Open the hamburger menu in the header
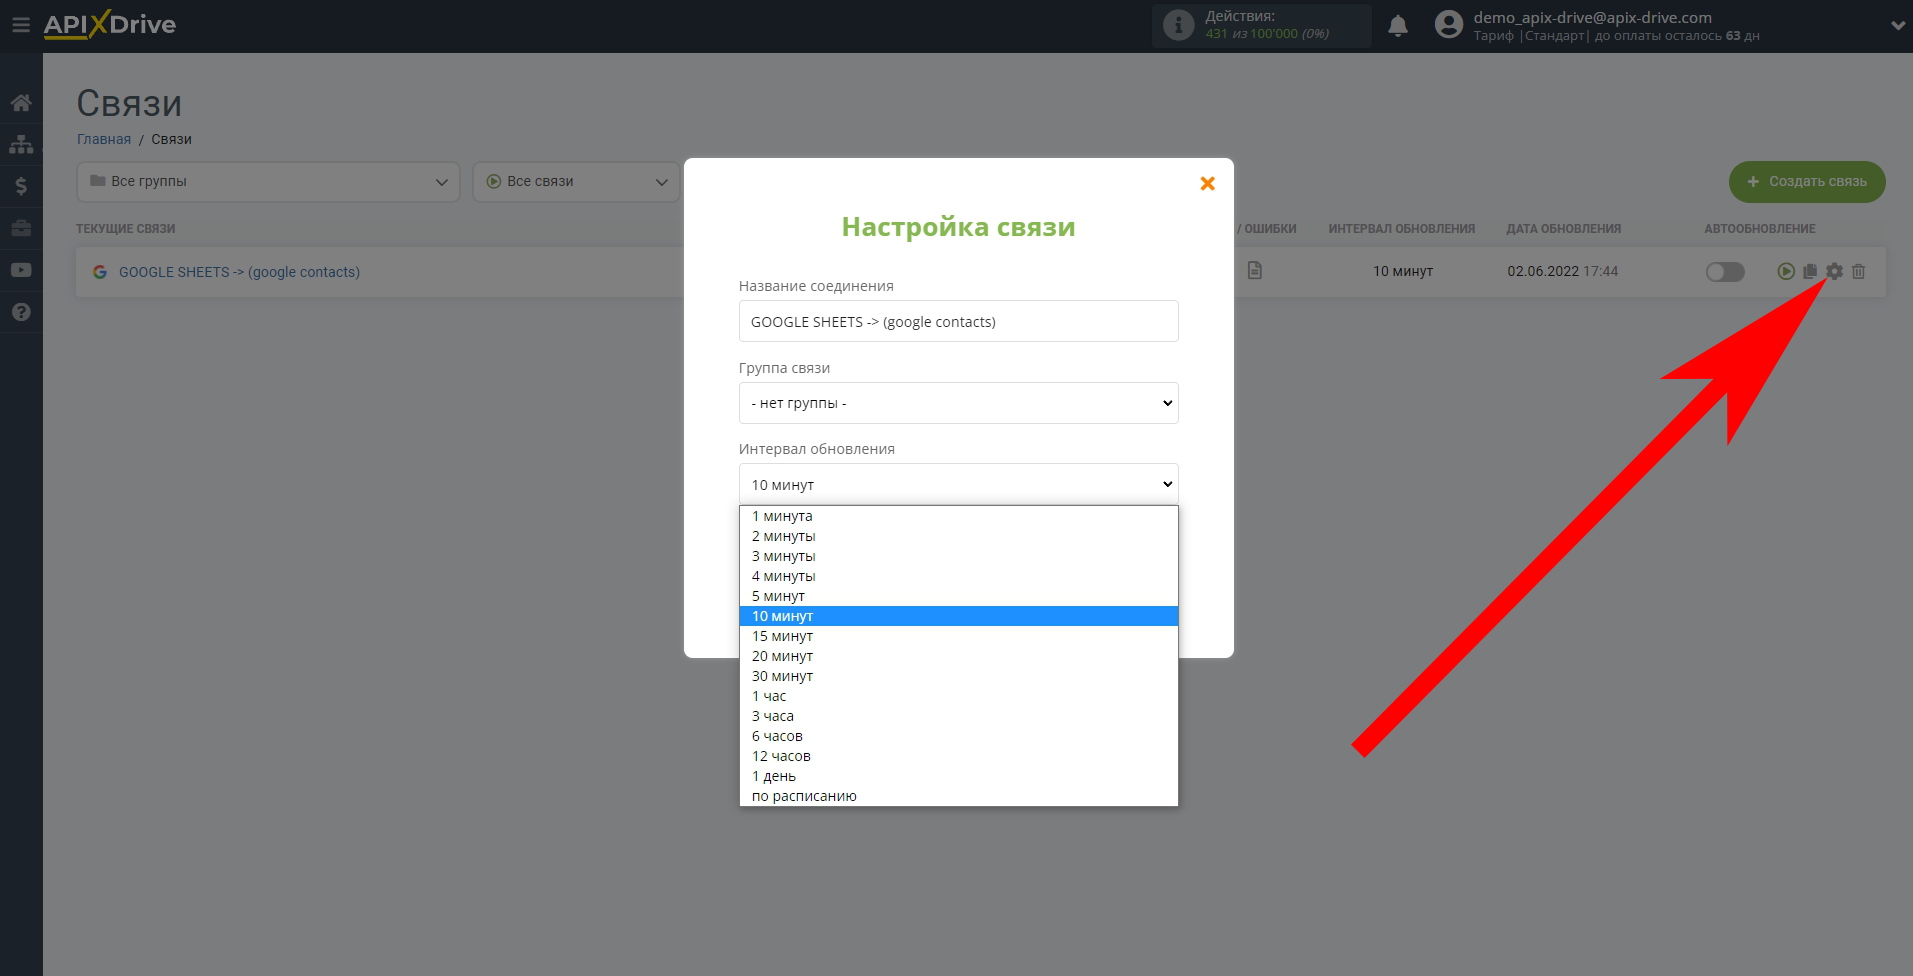This screenshot has height=976, width=1913. (20, 25)
